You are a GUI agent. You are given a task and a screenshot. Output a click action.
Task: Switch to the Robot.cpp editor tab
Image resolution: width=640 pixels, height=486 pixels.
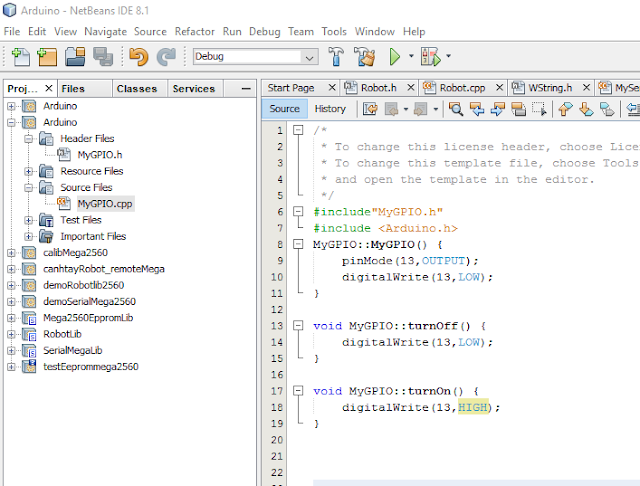(x=462, y=88)
